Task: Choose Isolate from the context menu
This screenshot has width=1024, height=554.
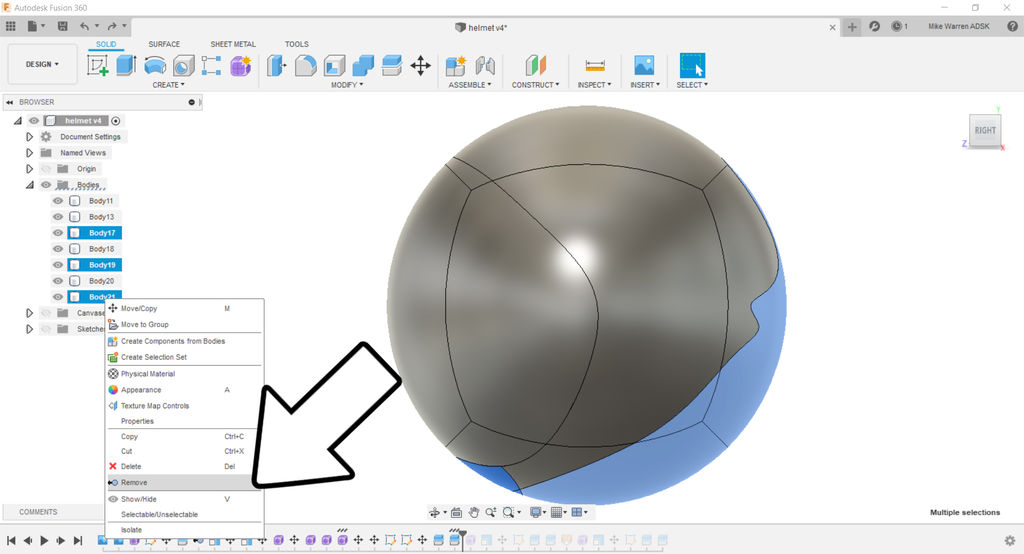Action: click(x=184, y=530)
